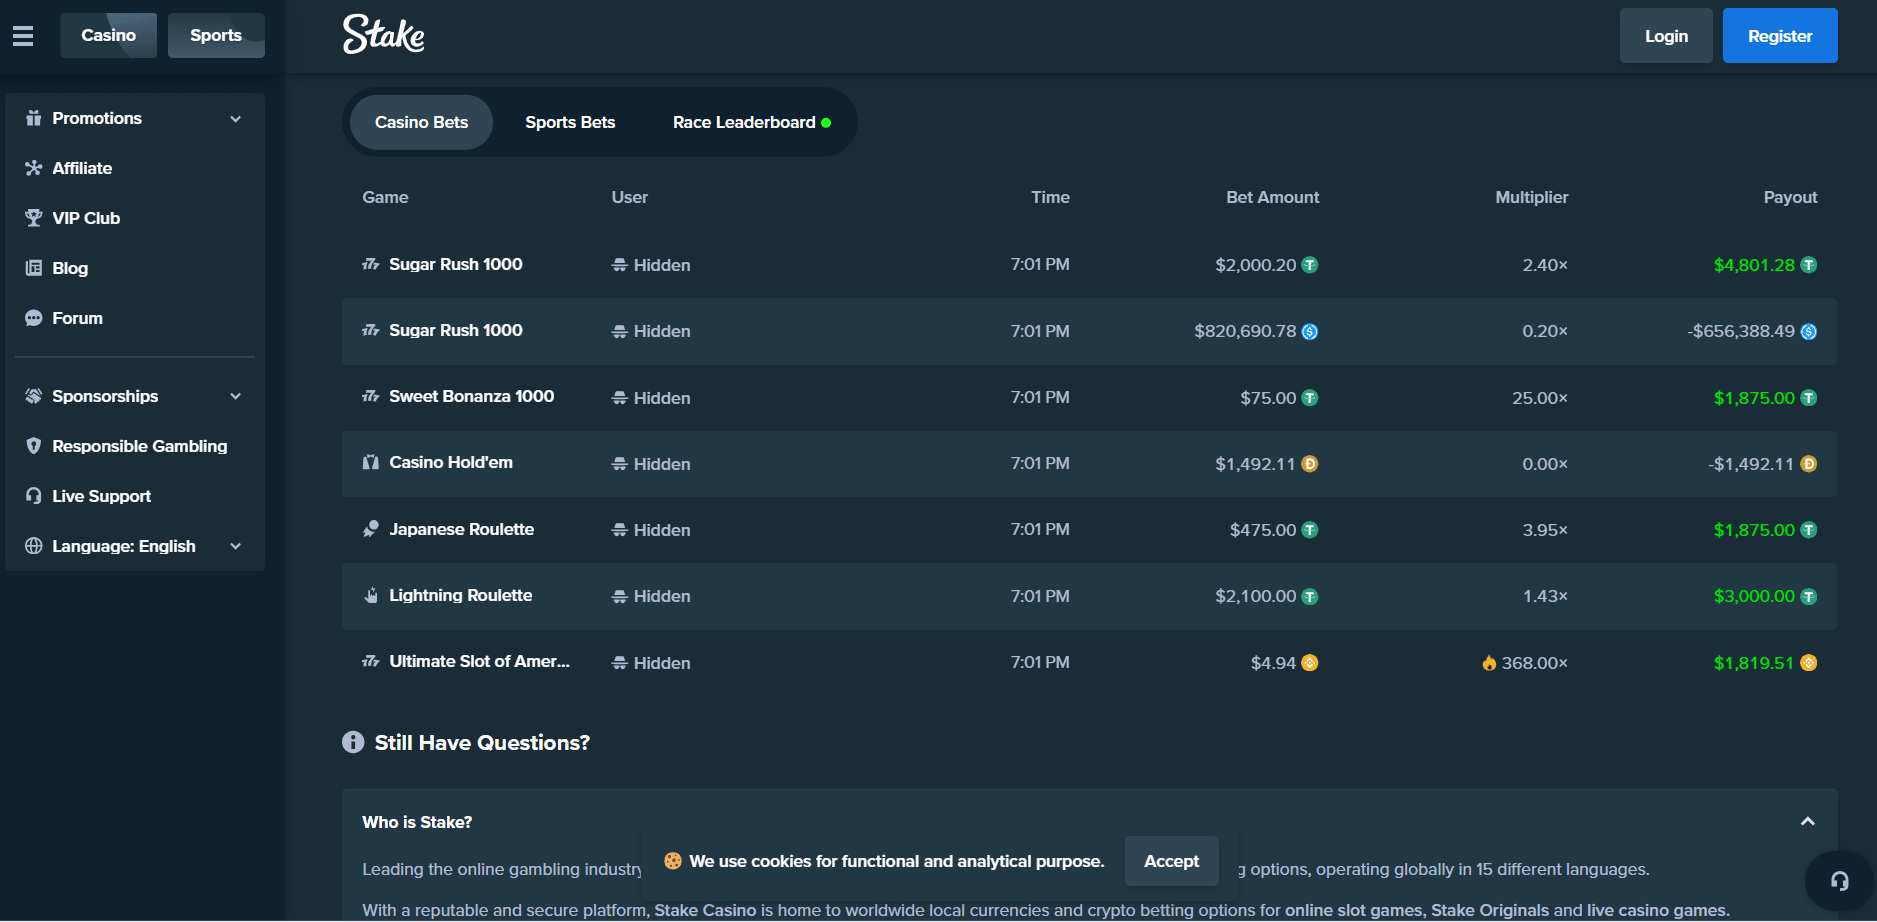Image resolution: width=1877 pixels, height=922 pixels.
Task: Click the Stake Casino link in description
Action: coord(705,910)
